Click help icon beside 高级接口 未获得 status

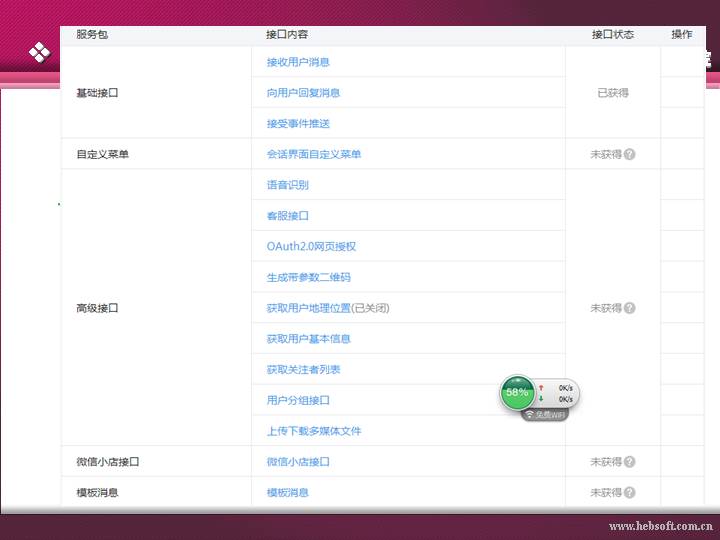tap(629, 309)
